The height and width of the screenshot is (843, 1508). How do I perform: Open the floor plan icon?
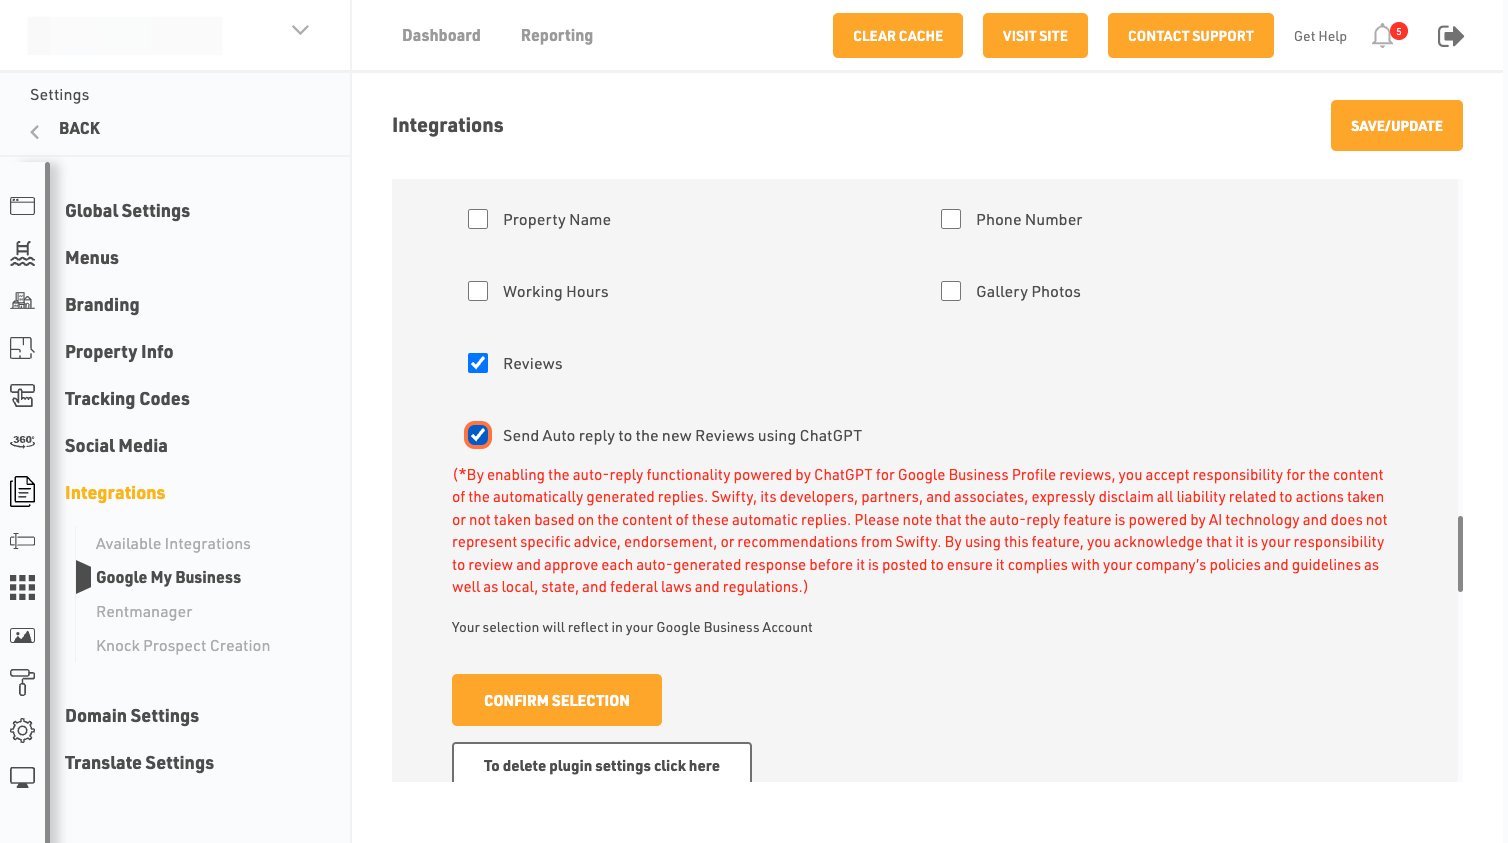click(22, 348)
